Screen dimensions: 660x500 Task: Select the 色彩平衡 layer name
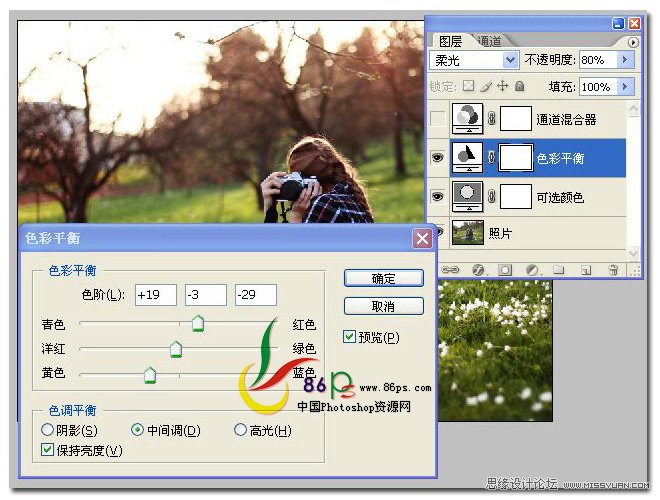[x=560, y=158]
